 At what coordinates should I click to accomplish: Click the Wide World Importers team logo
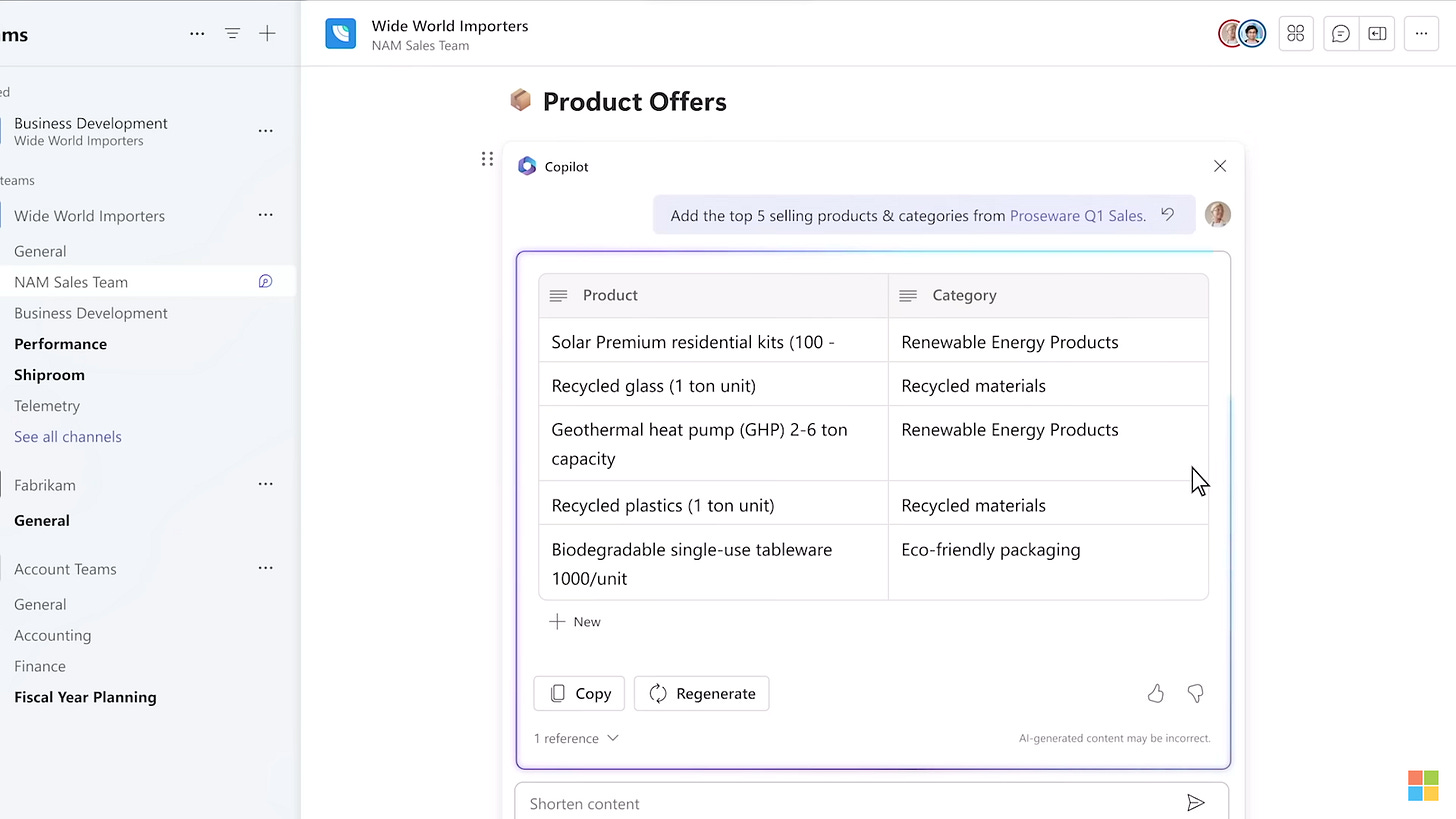tap(340, 34)
